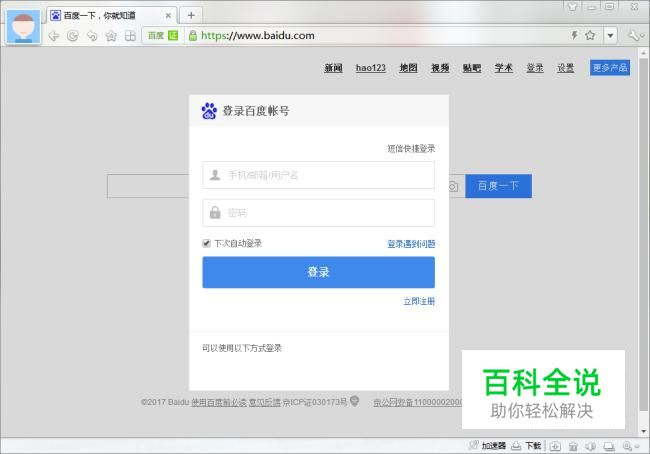The image size is (650, 454).
Task: Open the 下载 downloads status bar item
Action: click(x=526, y=446)
